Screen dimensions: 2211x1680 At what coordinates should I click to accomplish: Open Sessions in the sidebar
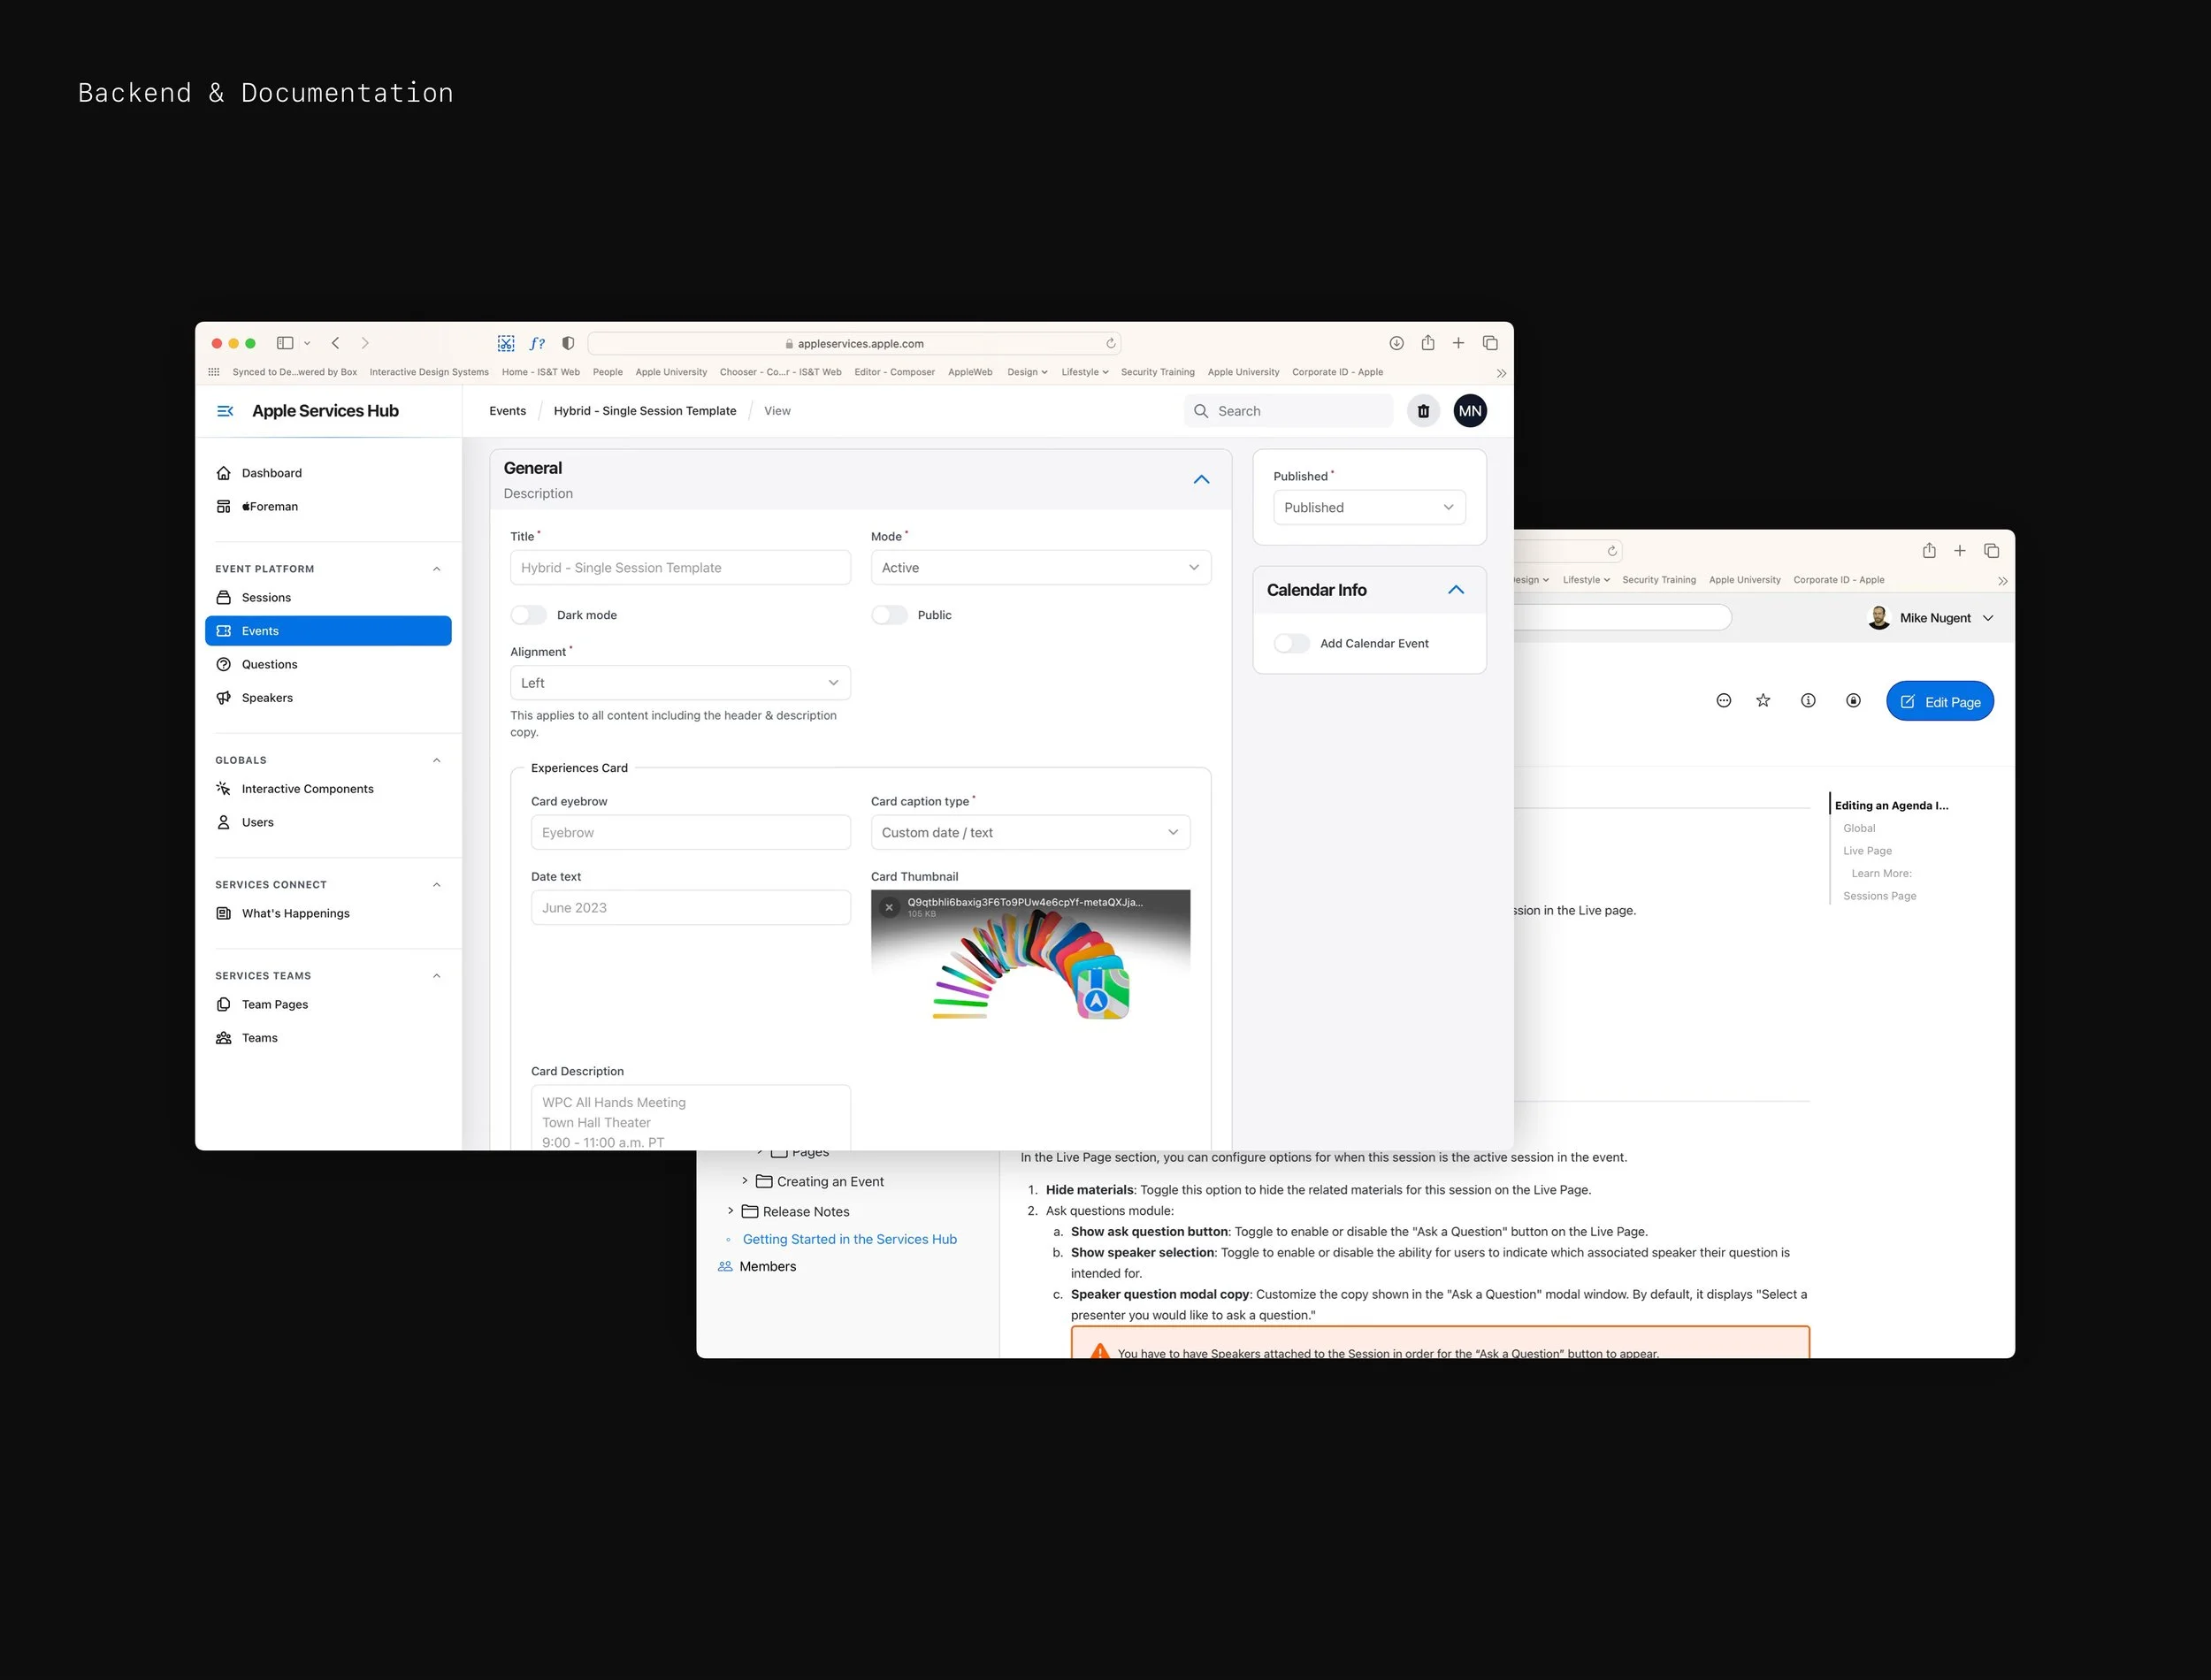pos(266,598)
